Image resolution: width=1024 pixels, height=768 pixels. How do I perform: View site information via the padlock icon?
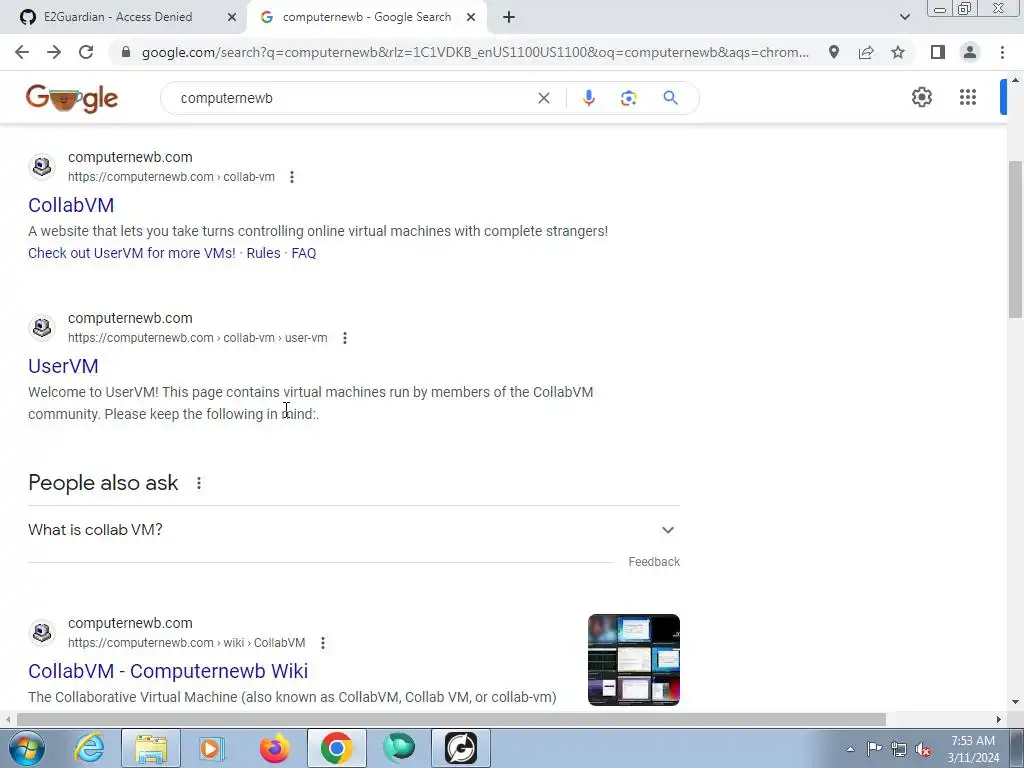pos(126,52)
